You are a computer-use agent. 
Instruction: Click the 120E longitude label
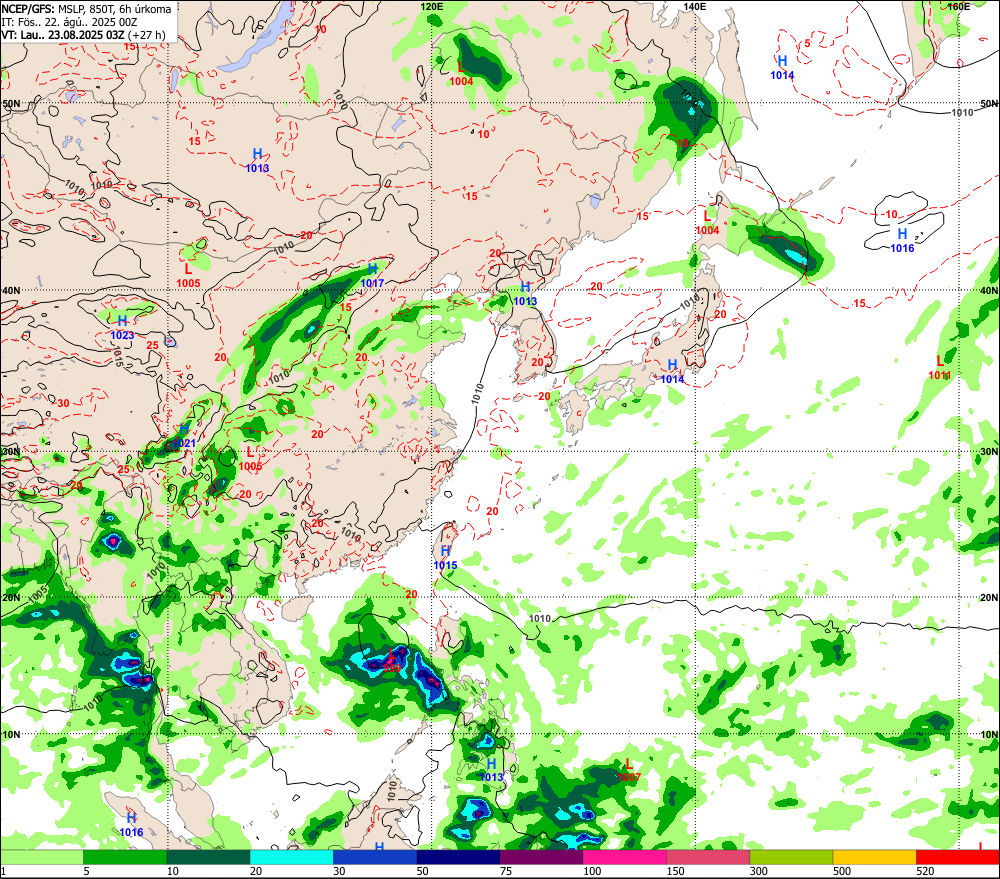(432, 6)
